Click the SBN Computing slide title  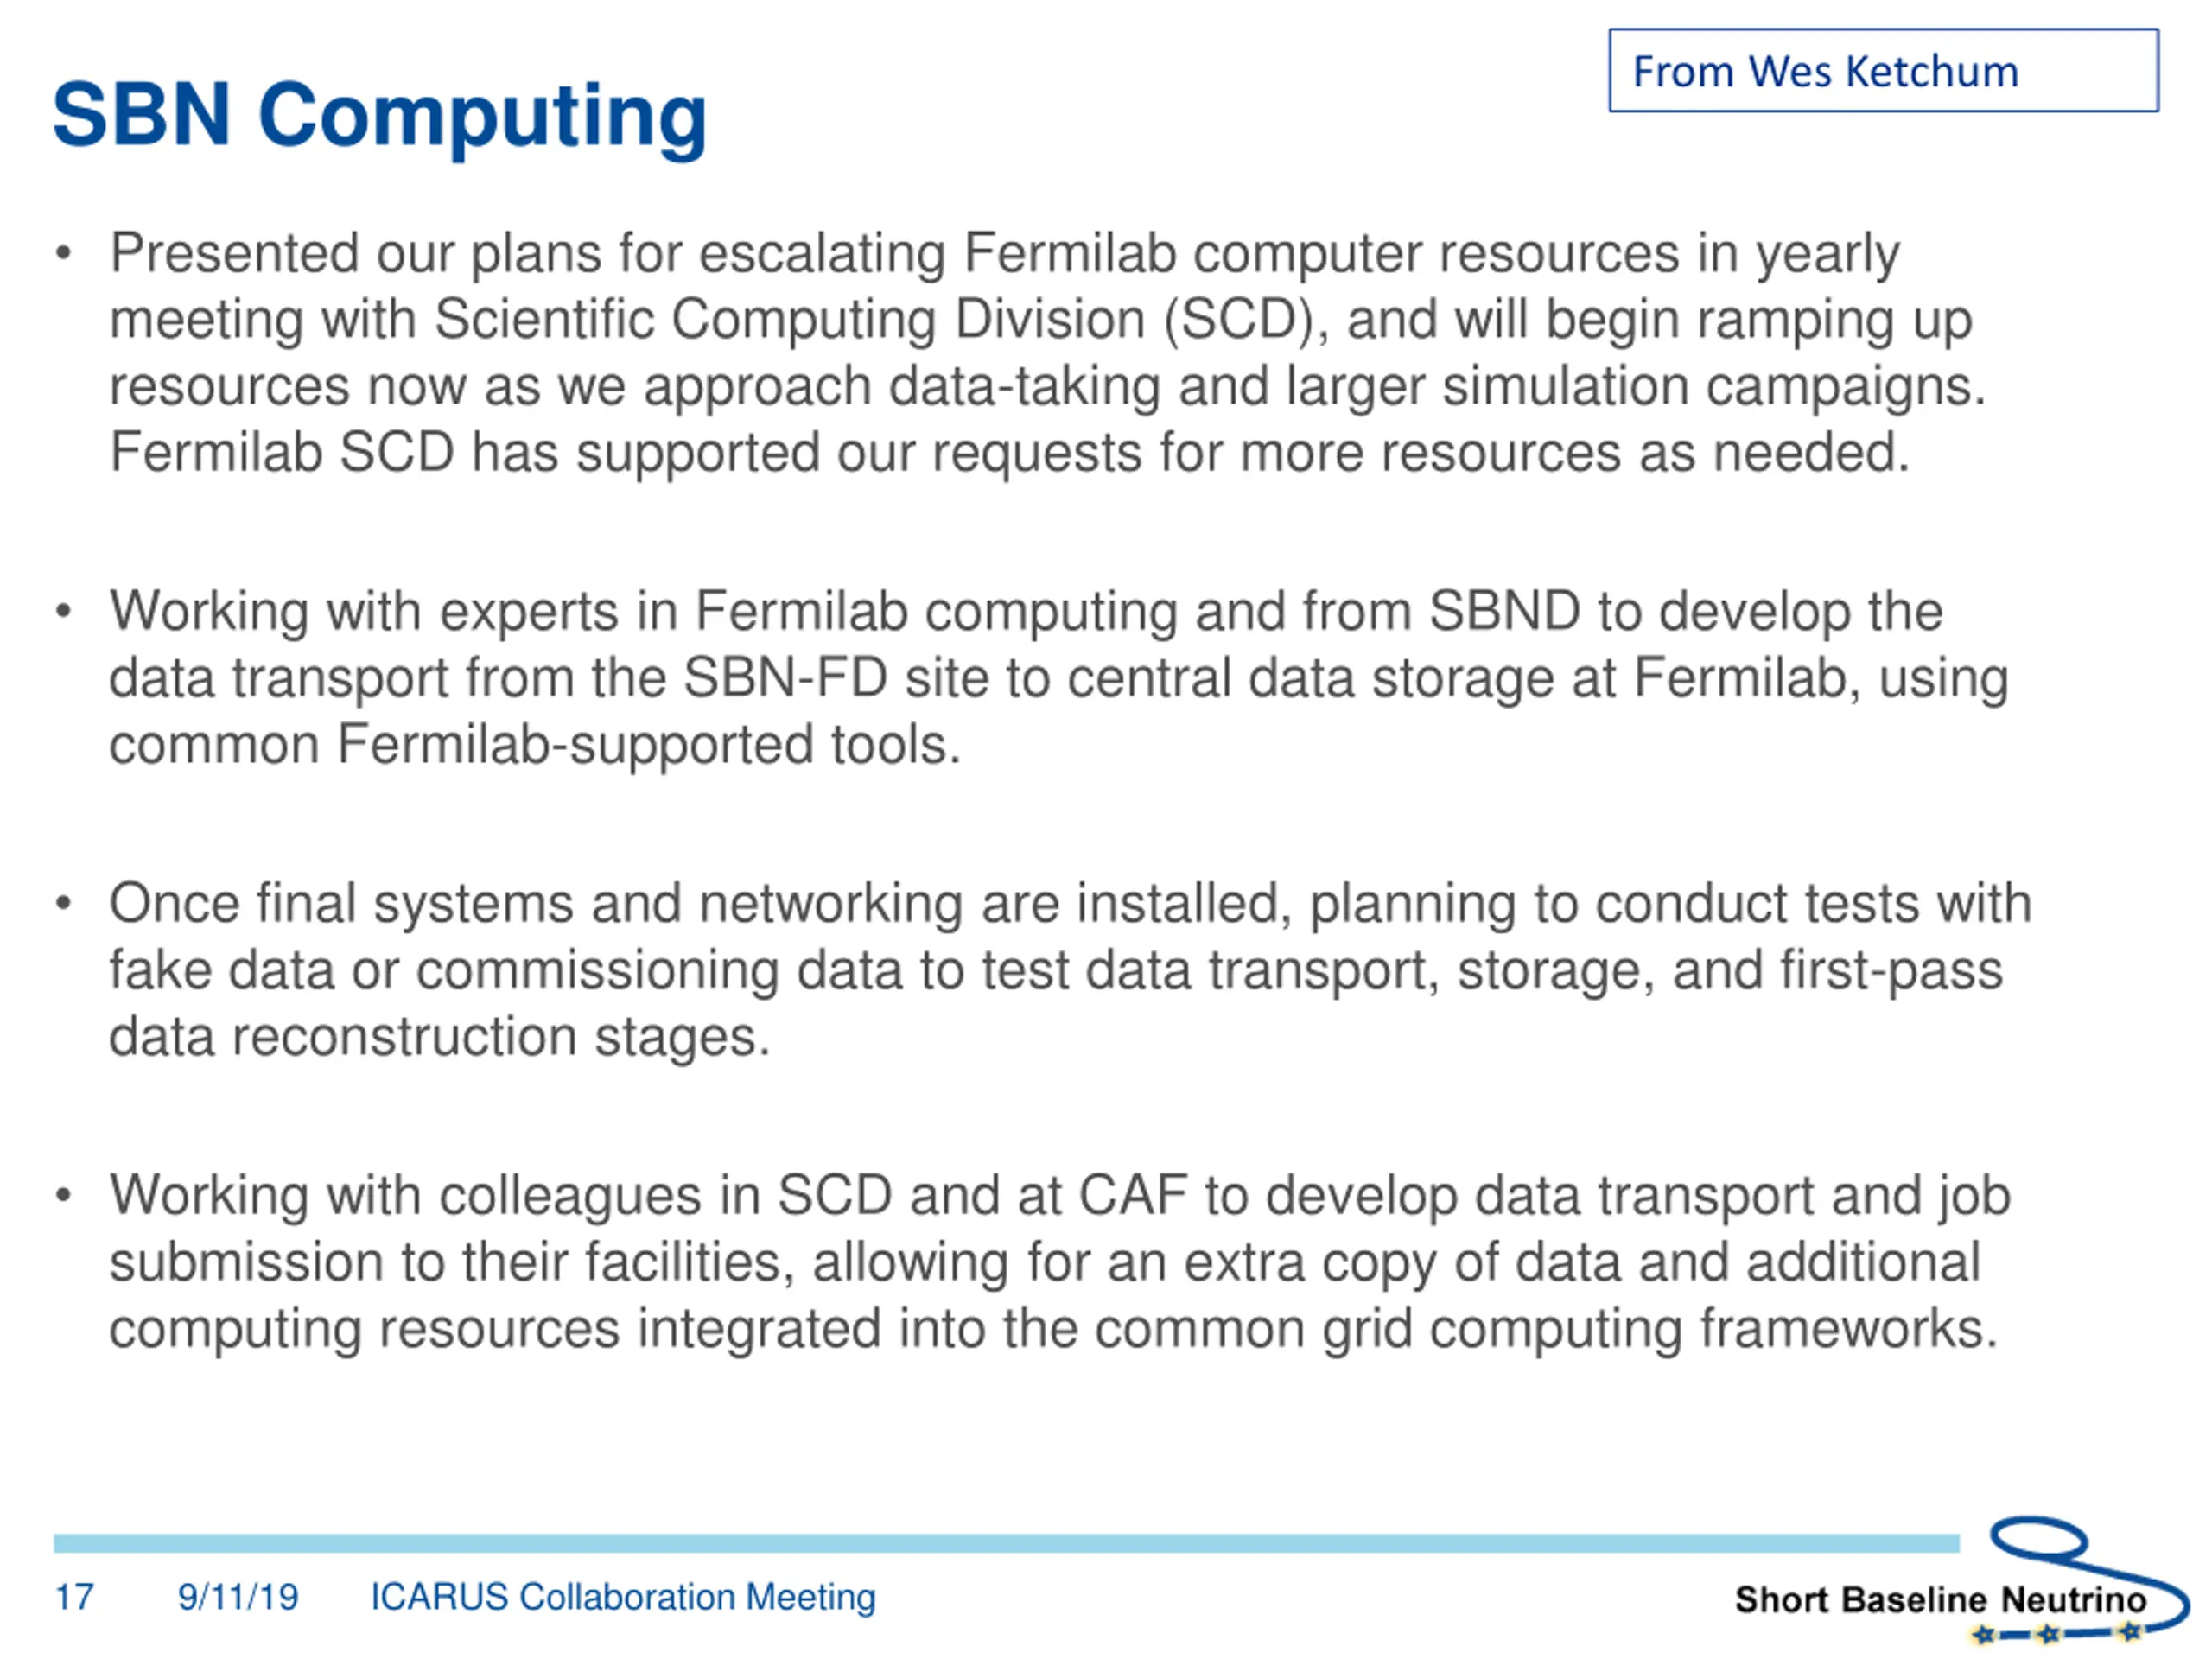(x=380, y=116)
